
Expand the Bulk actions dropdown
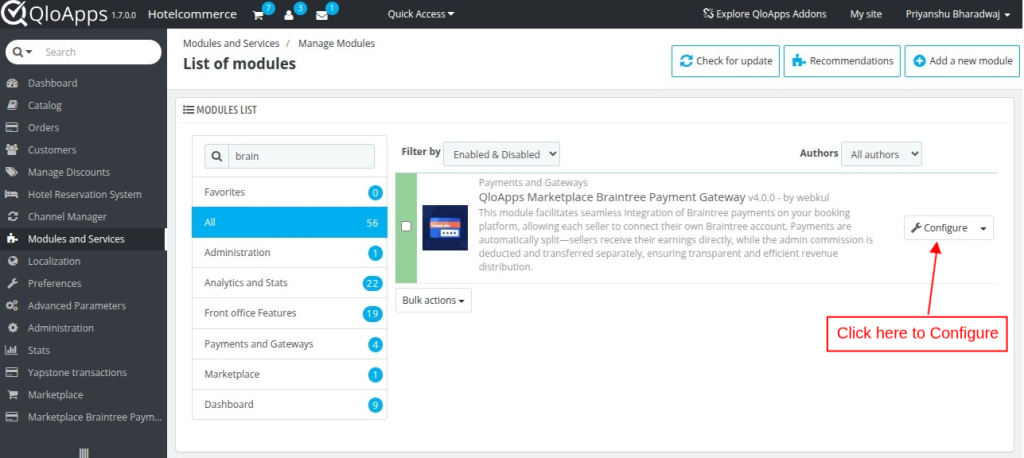(x=434, y=300)
